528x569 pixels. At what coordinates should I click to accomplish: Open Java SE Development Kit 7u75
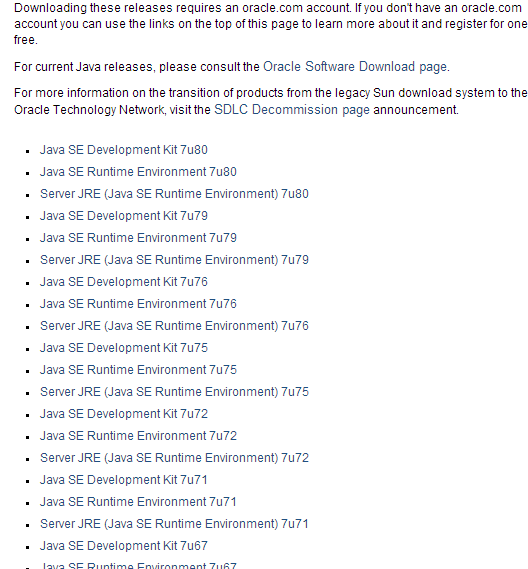(x=124, y=348)
